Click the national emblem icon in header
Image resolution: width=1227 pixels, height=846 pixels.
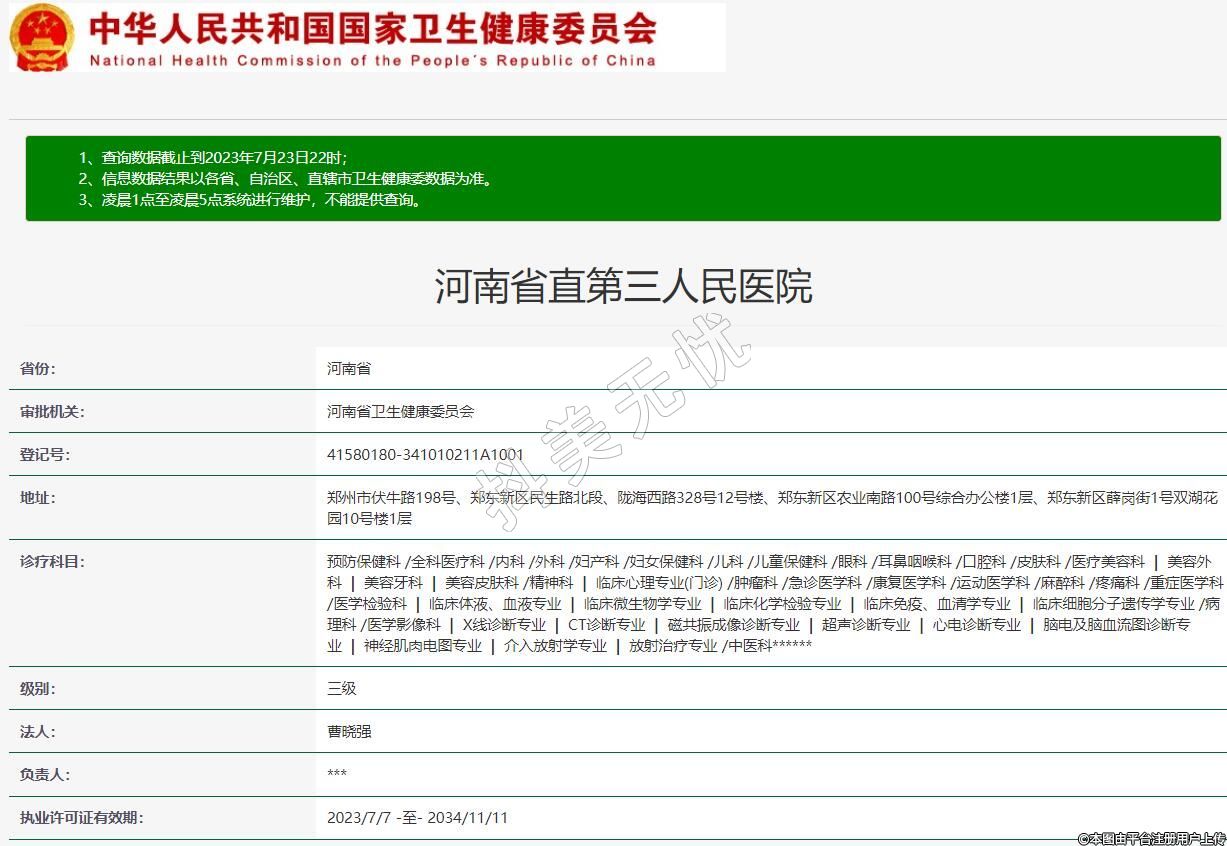coord(42,37)
